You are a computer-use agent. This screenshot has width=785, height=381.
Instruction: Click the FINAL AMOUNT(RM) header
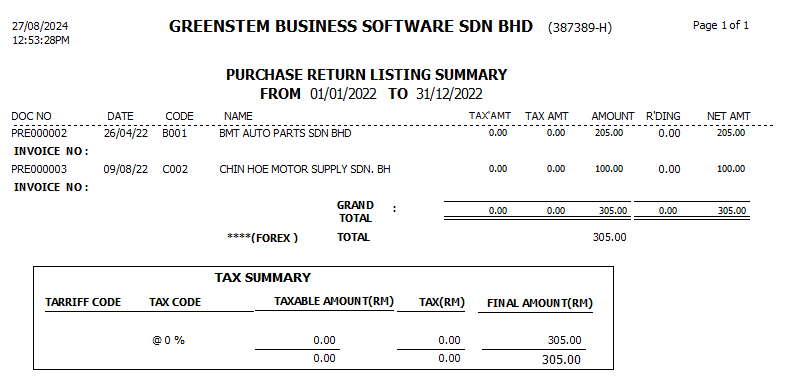(540, 303)
